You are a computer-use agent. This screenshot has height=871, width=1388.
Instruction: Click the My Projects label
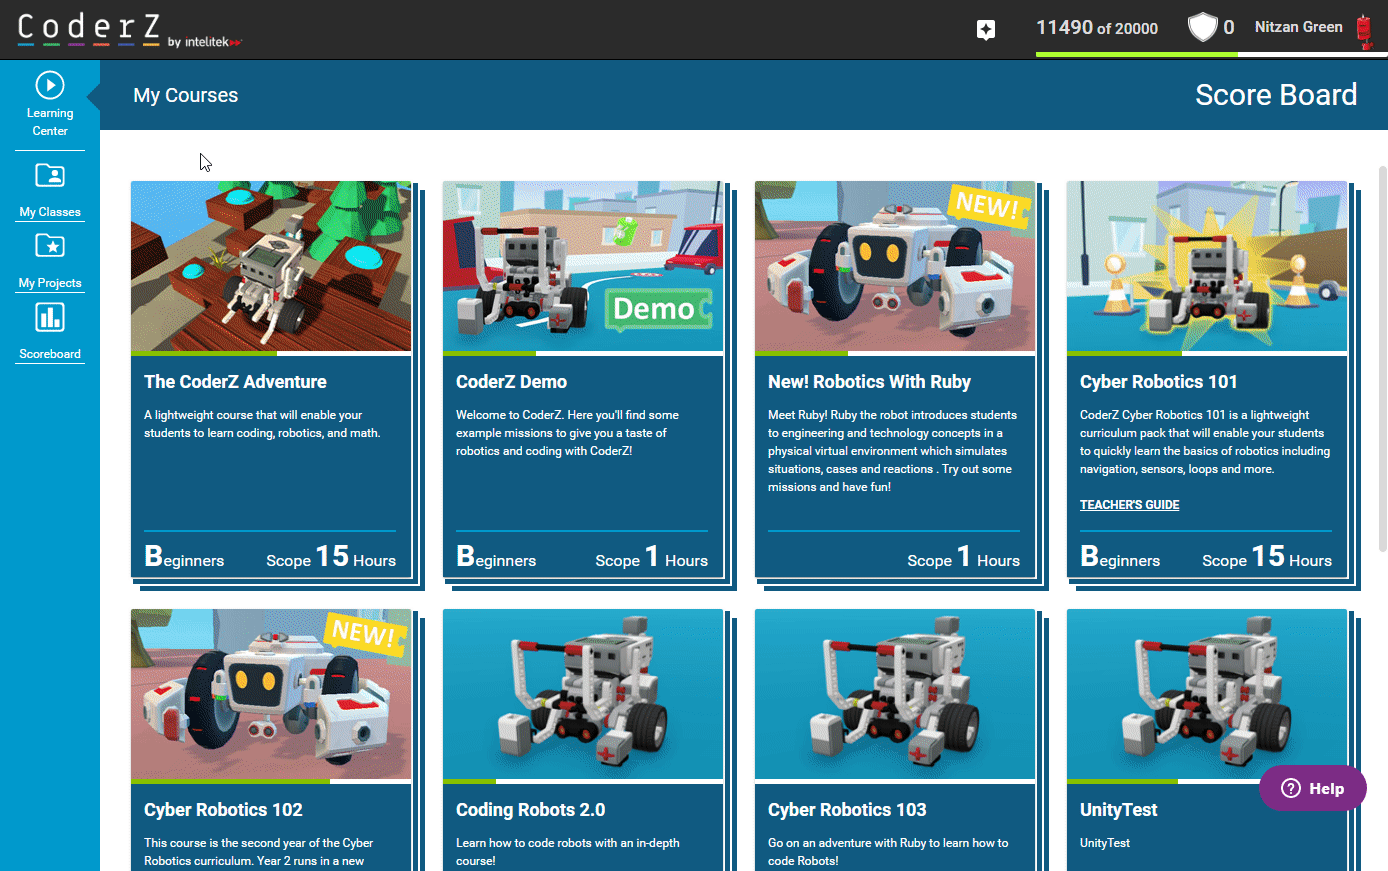coord(50,283)
